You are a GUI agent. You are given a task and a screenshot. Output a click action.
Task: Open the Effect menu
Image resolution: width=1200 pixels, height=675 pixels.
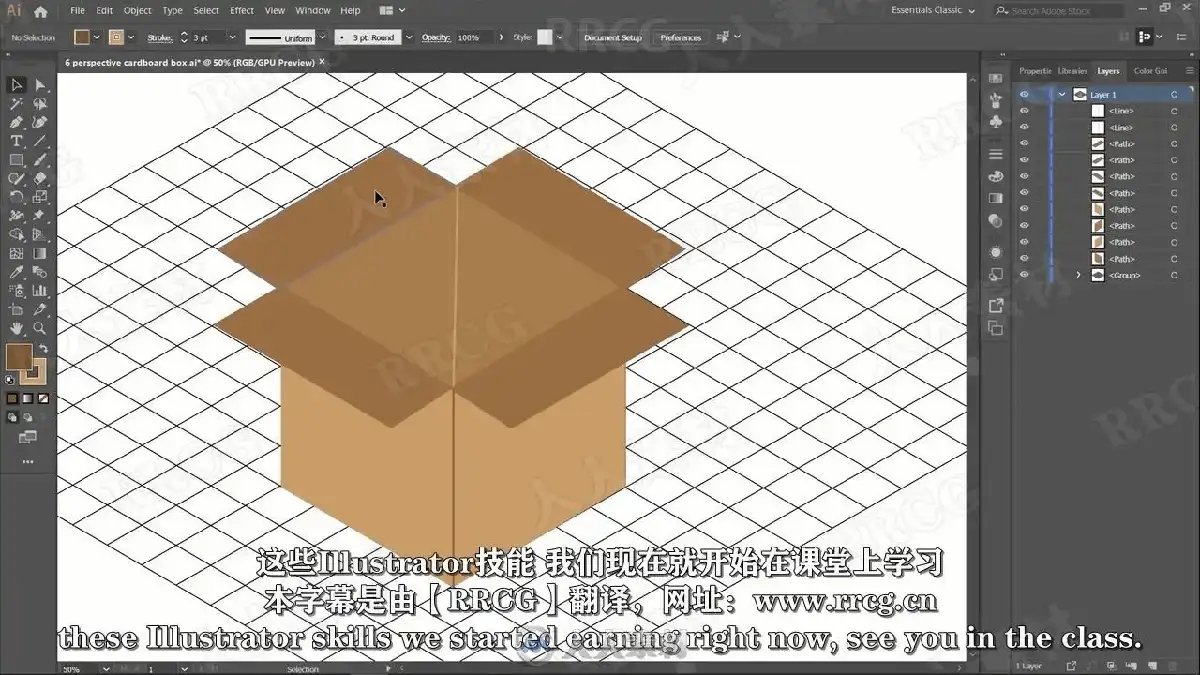[x=242, y=10]
